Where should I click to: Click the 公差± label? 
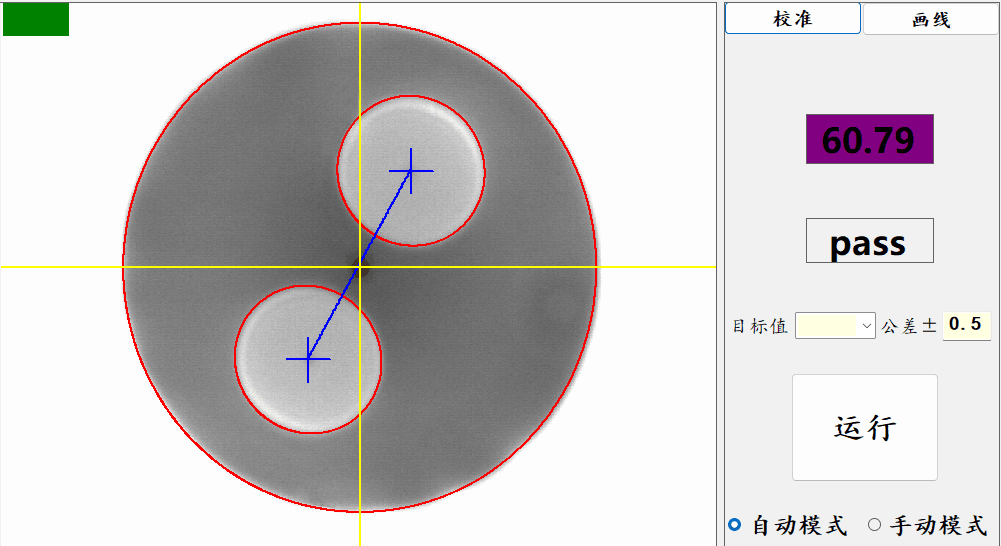(909, 326)
